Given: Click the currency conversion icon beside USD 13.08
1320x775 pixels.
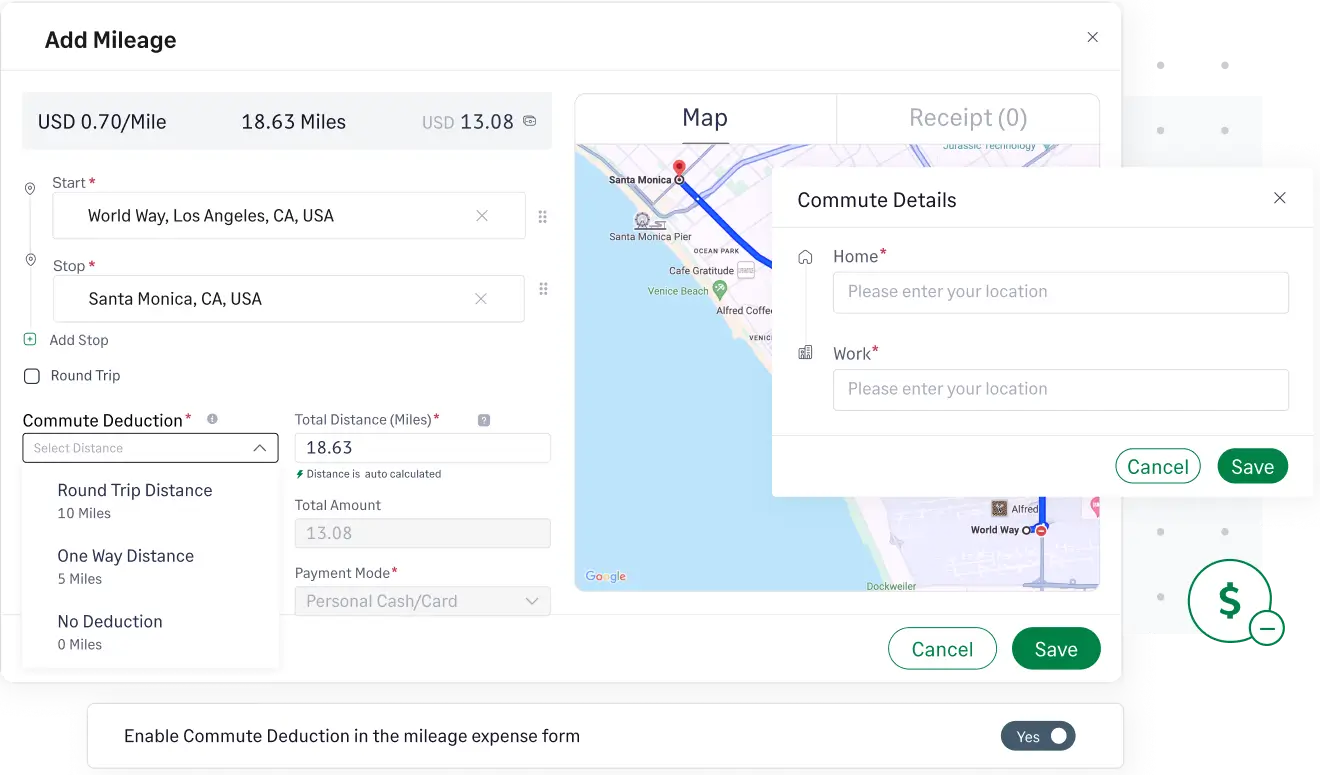Looking at the screenshot, I should (530, 121).
